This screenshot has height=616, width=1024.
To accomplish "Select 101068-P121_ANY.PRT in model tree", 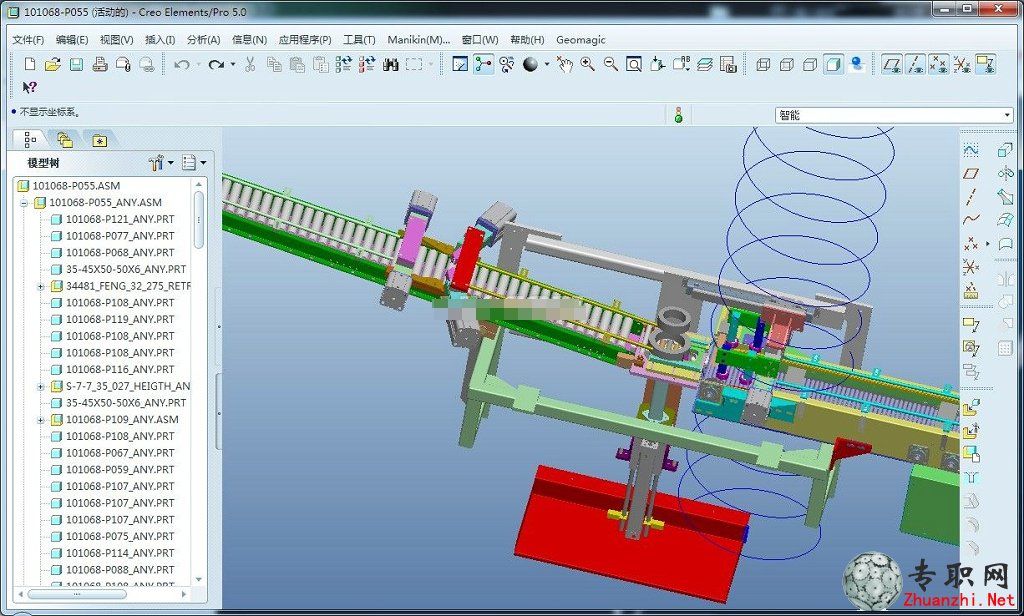I will 120,219.
